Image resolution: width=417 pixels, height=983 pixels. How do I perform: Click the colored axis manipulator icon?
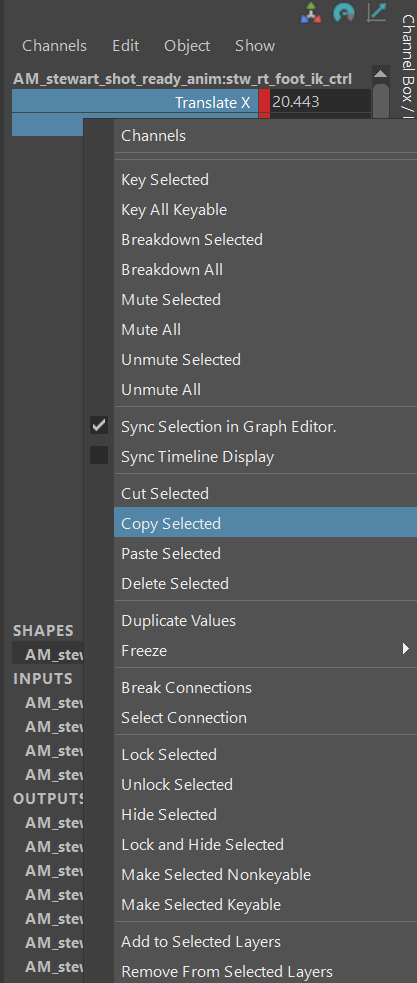(x=310, y=13)
